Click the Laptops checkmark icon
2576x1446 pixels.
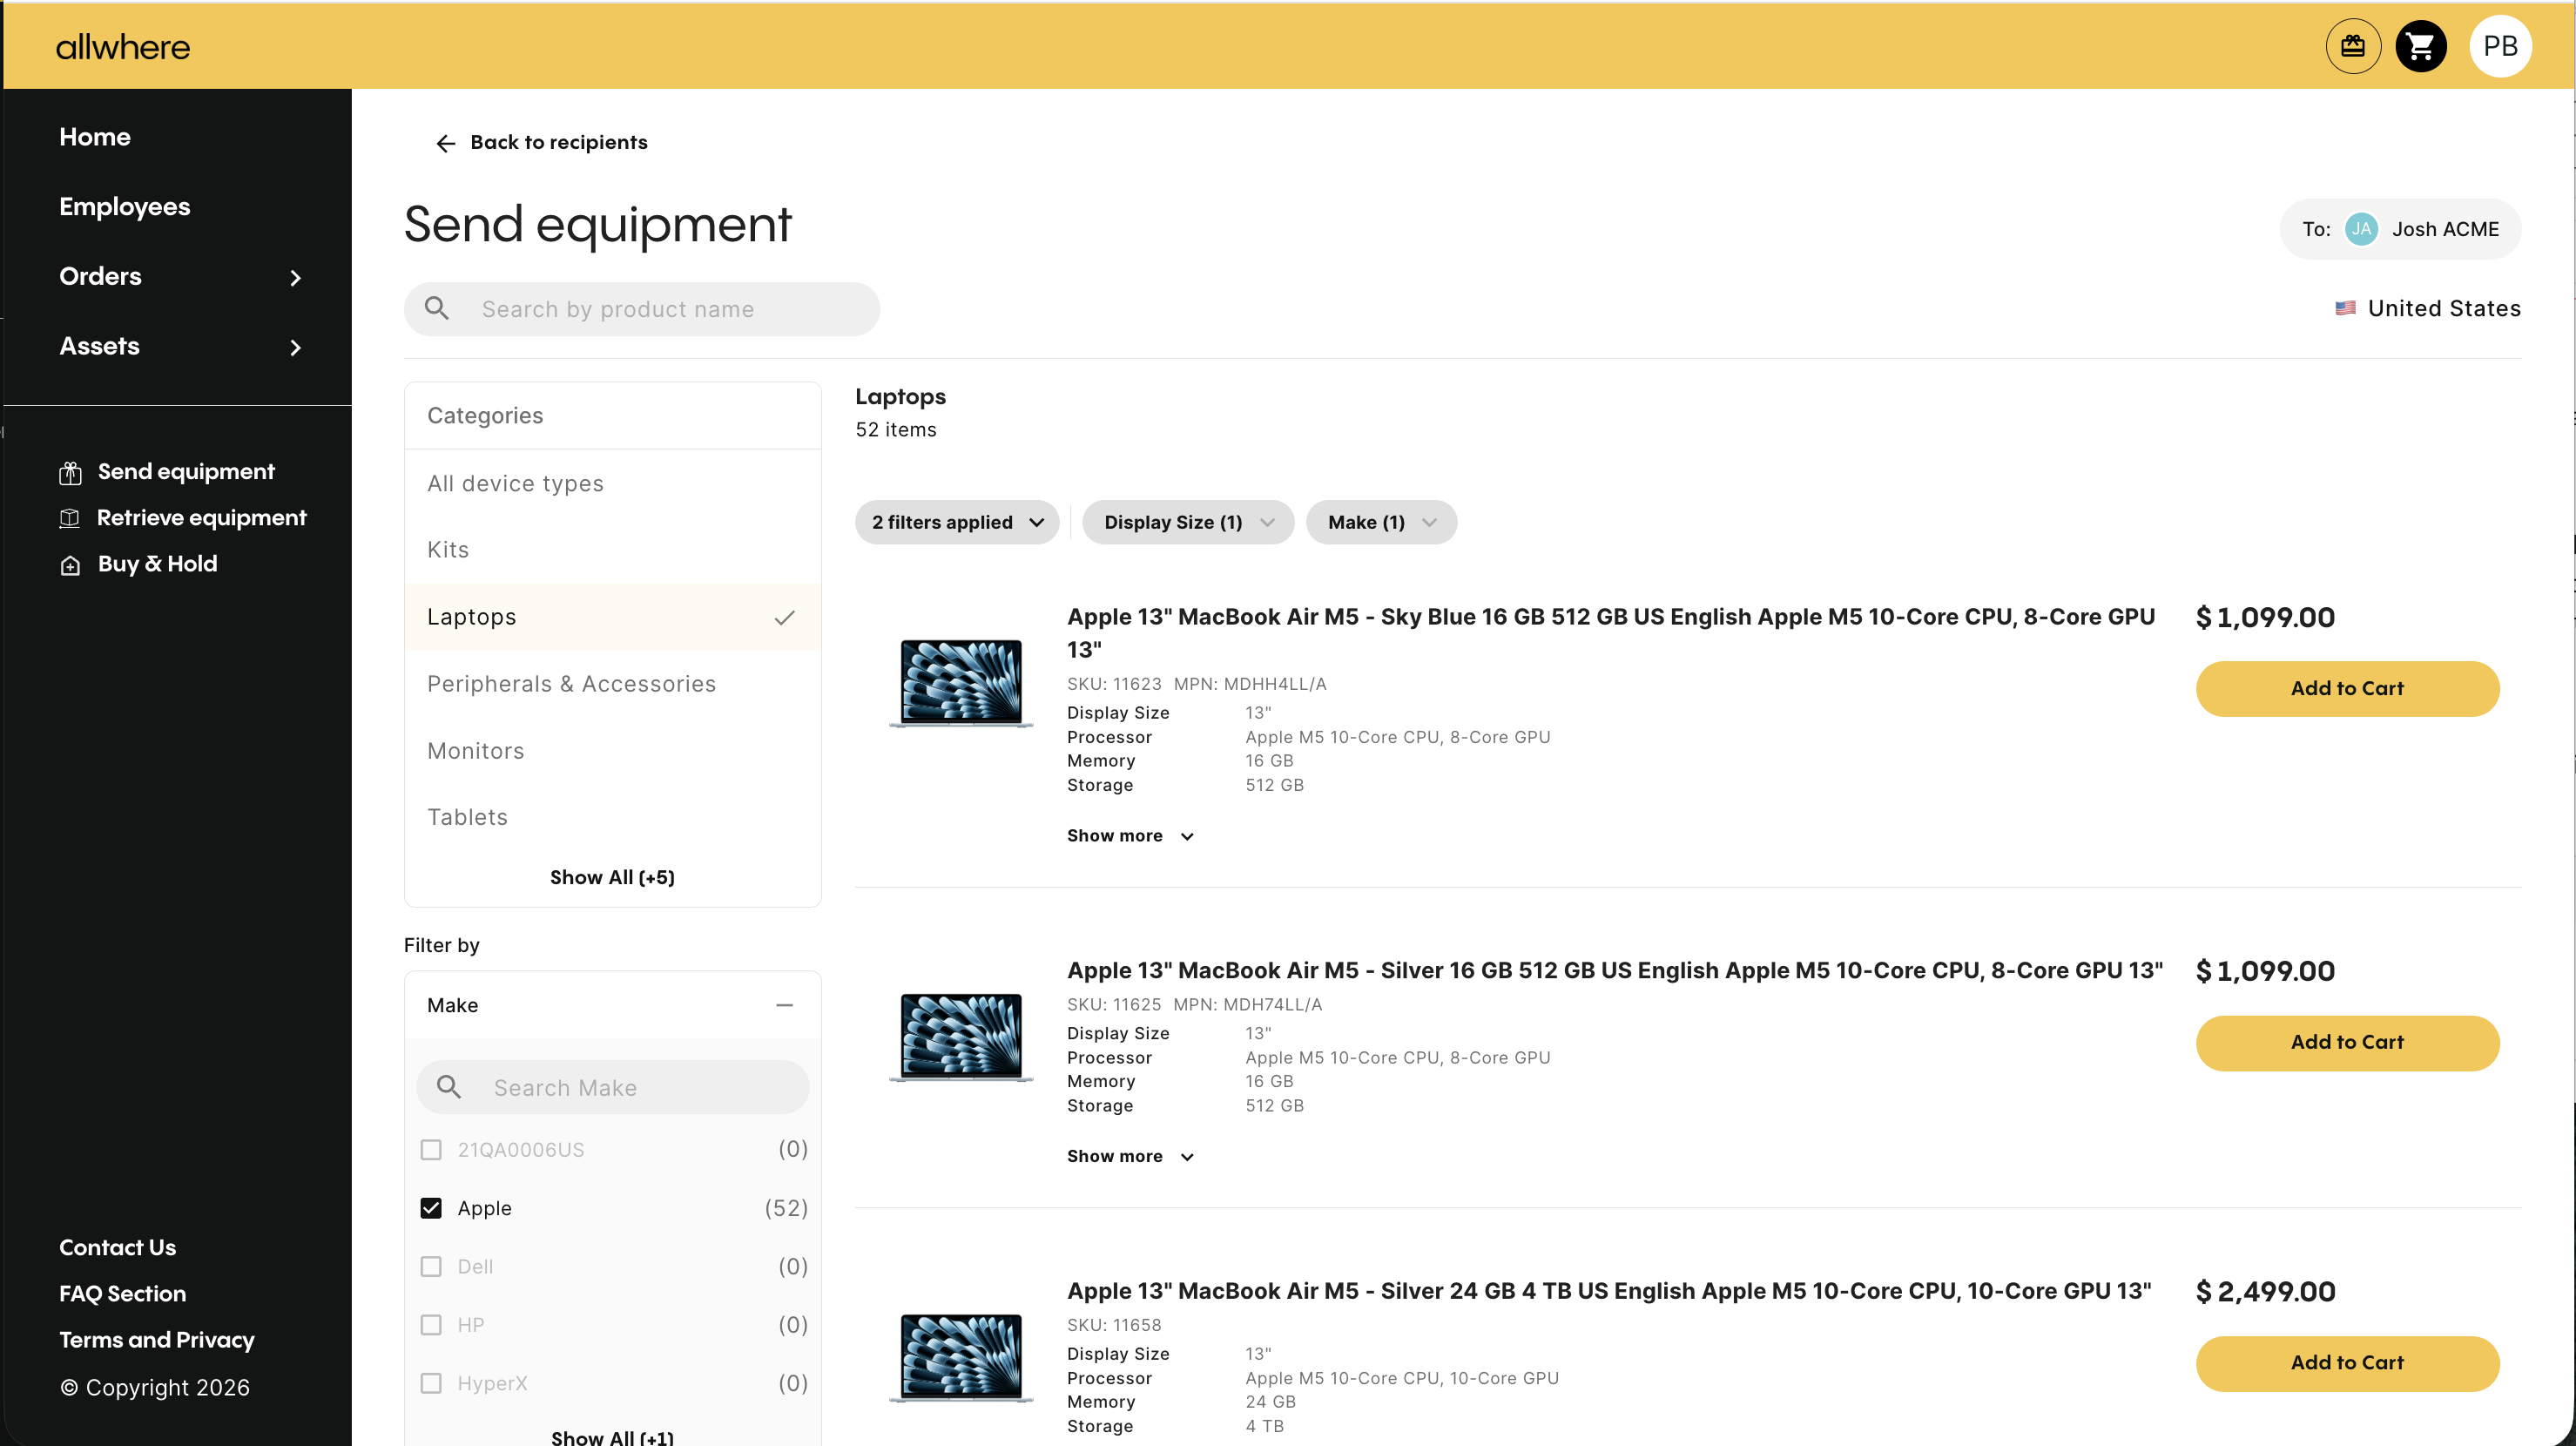pos(785,617)
